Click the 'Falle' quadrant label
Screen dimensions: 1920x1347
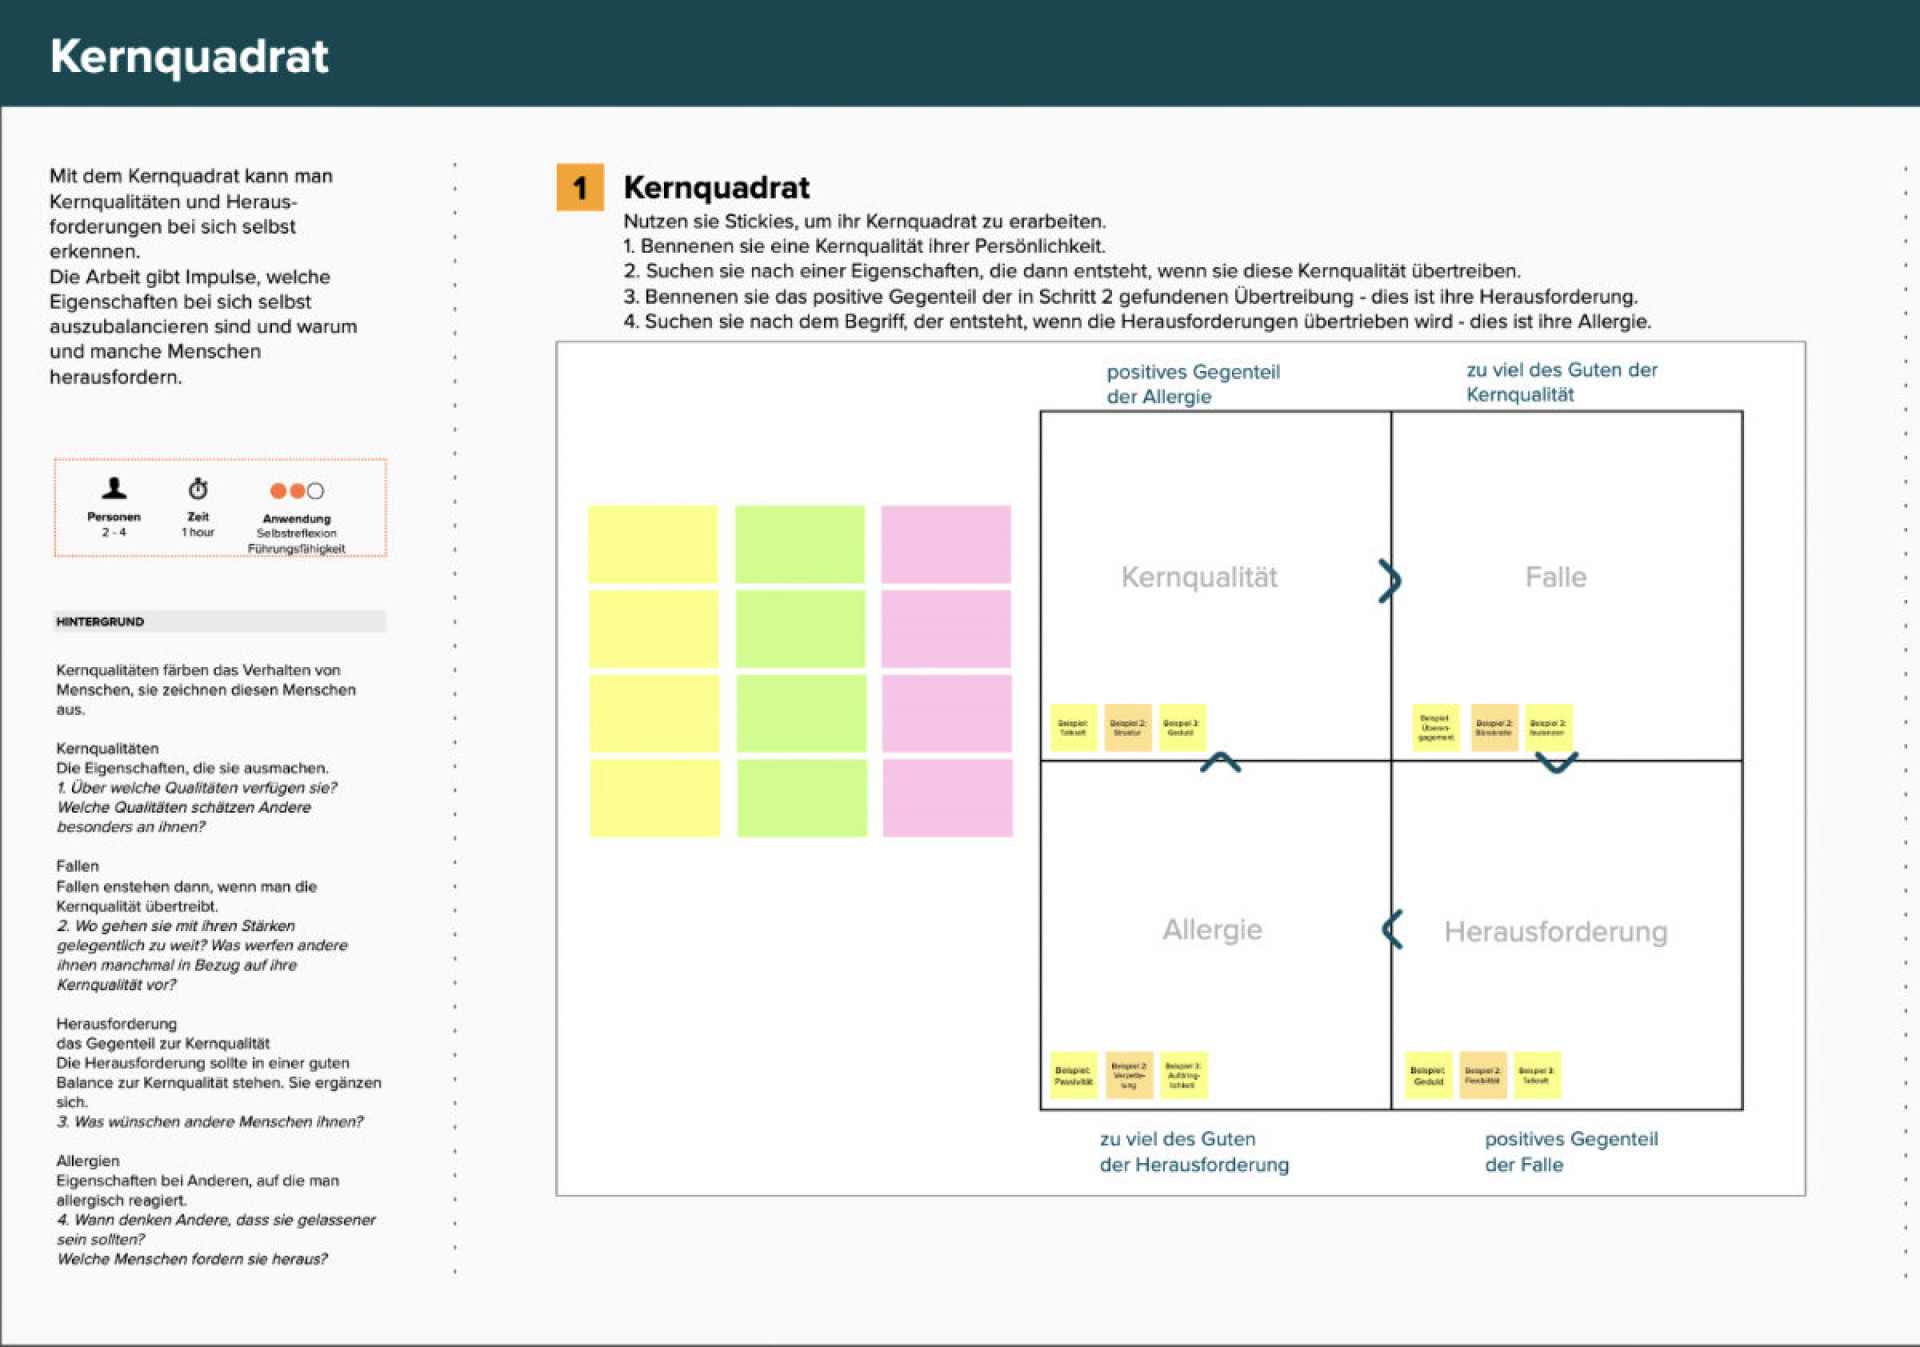click(1556, 577)
